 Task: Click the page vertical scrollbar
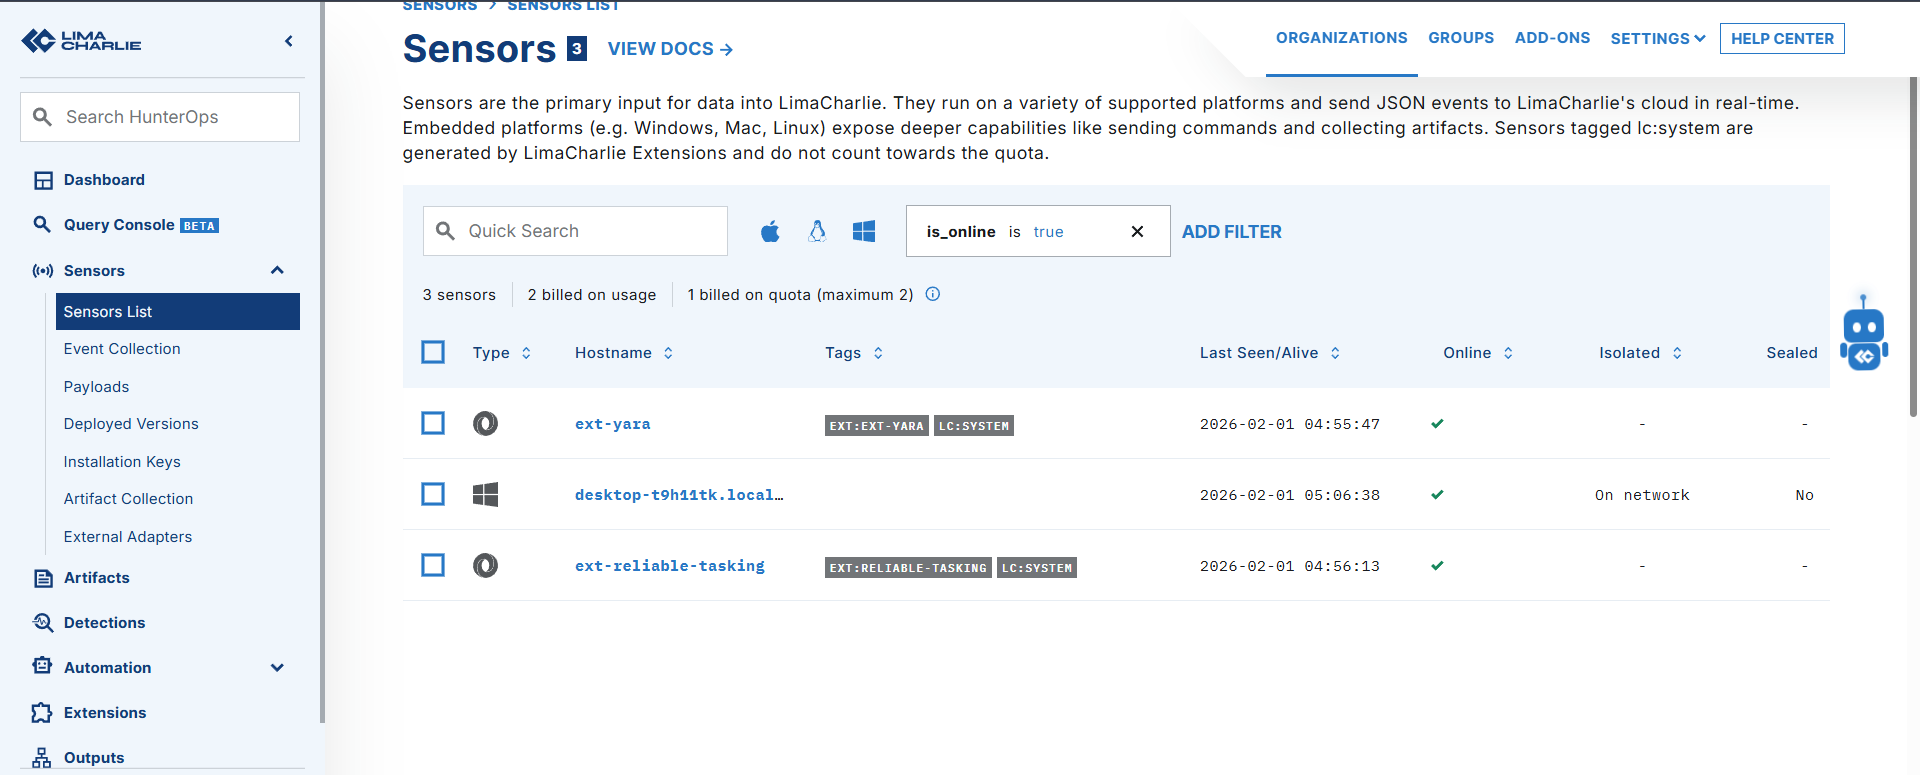click(x=1914, y=246)
